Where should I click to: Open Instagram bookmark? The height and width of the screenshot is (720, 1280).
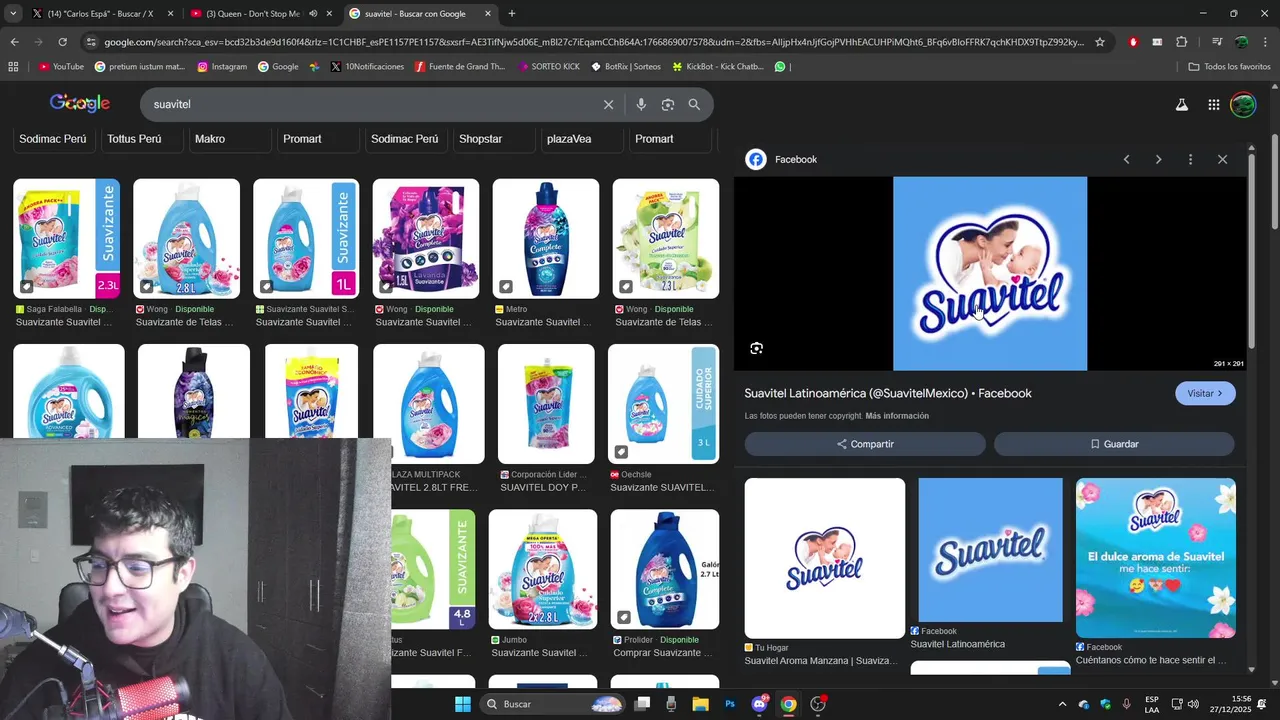(222, 67)
